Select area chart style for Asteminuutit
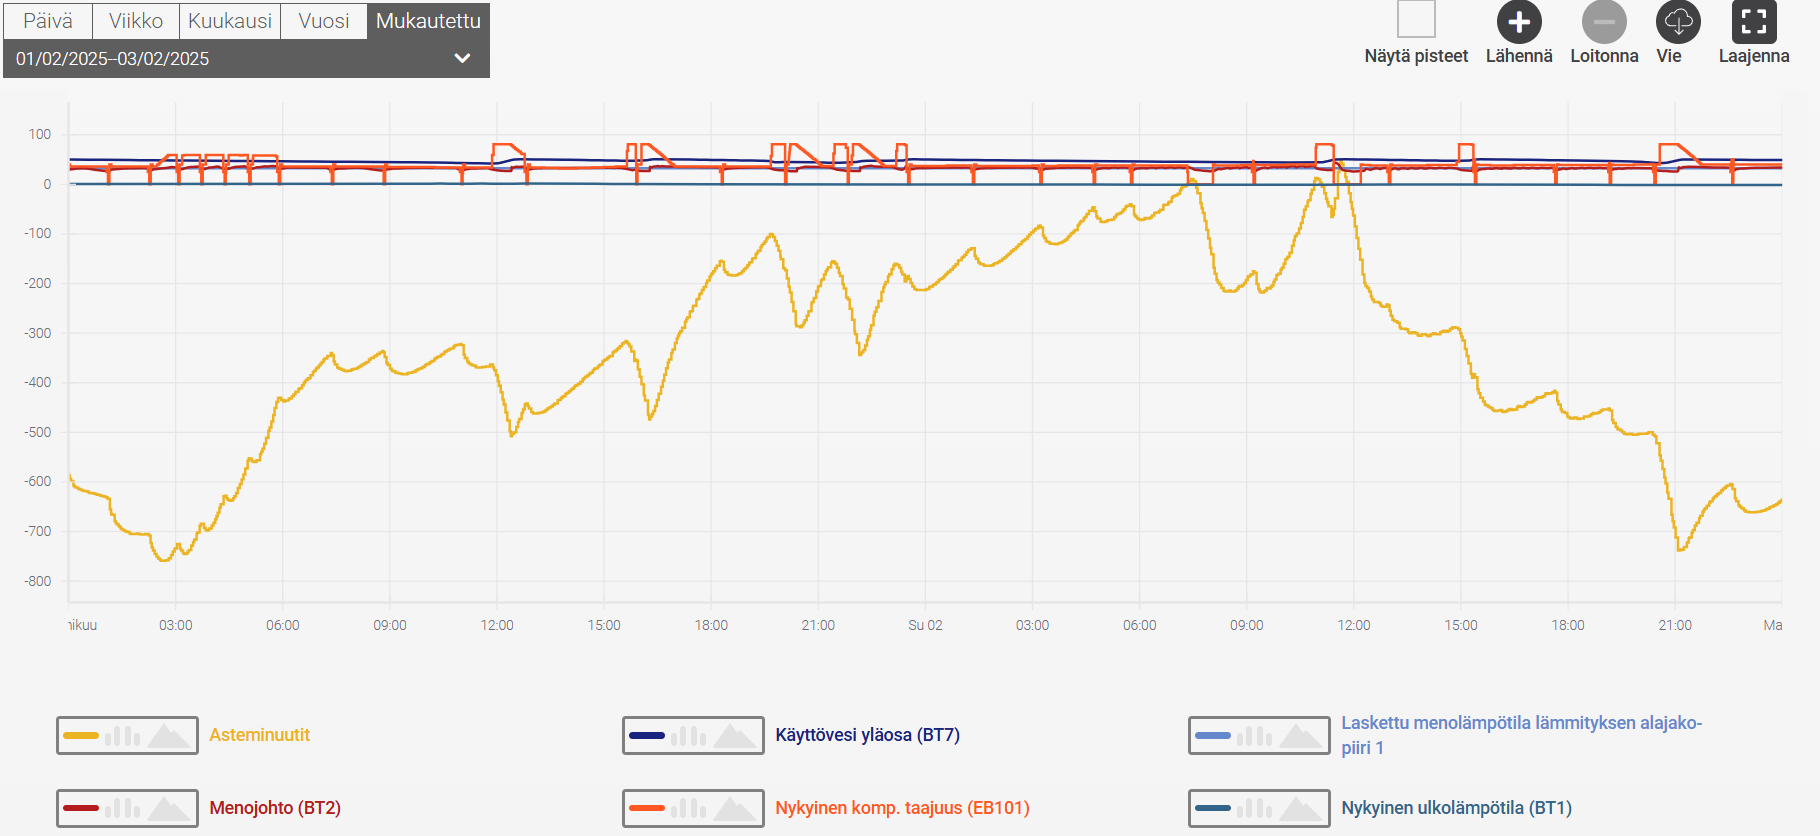 (x=169, y=736)
